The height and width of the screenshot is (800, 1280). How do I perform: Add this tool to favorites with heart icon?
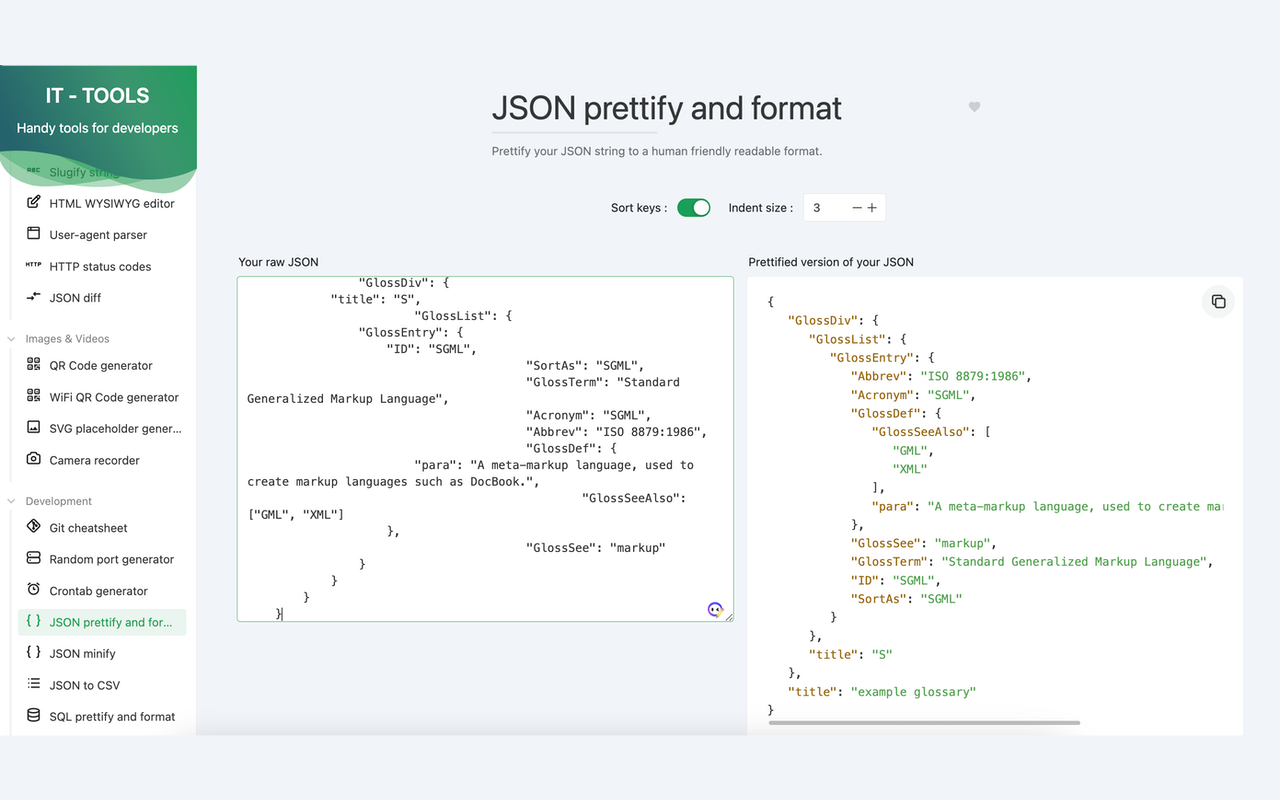(975, 107)
